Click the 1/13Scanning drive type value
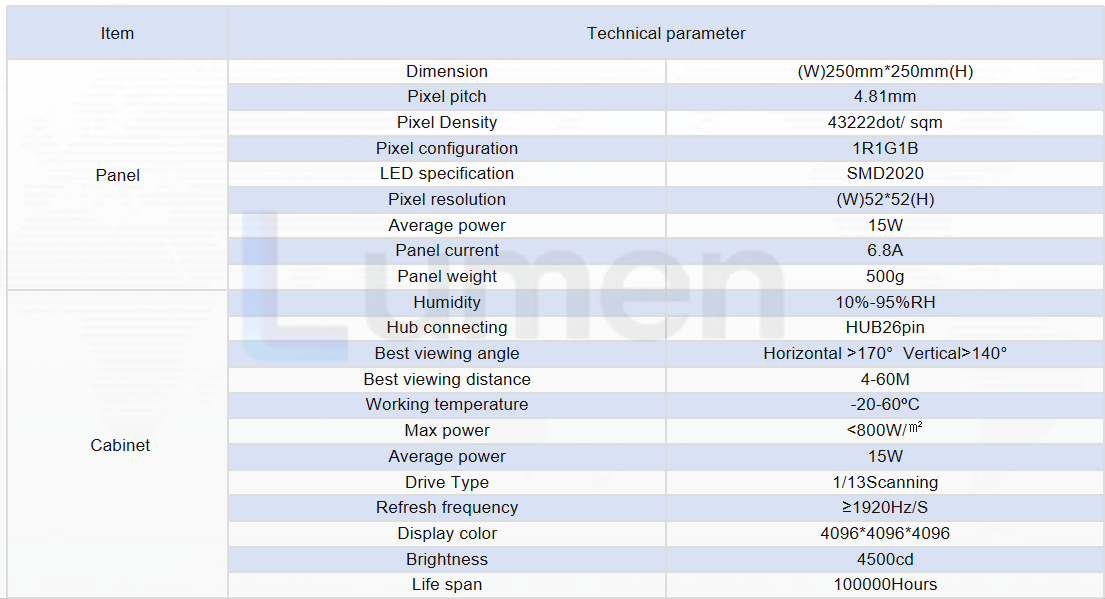1105x599 pixels. [x=885, y=482]
